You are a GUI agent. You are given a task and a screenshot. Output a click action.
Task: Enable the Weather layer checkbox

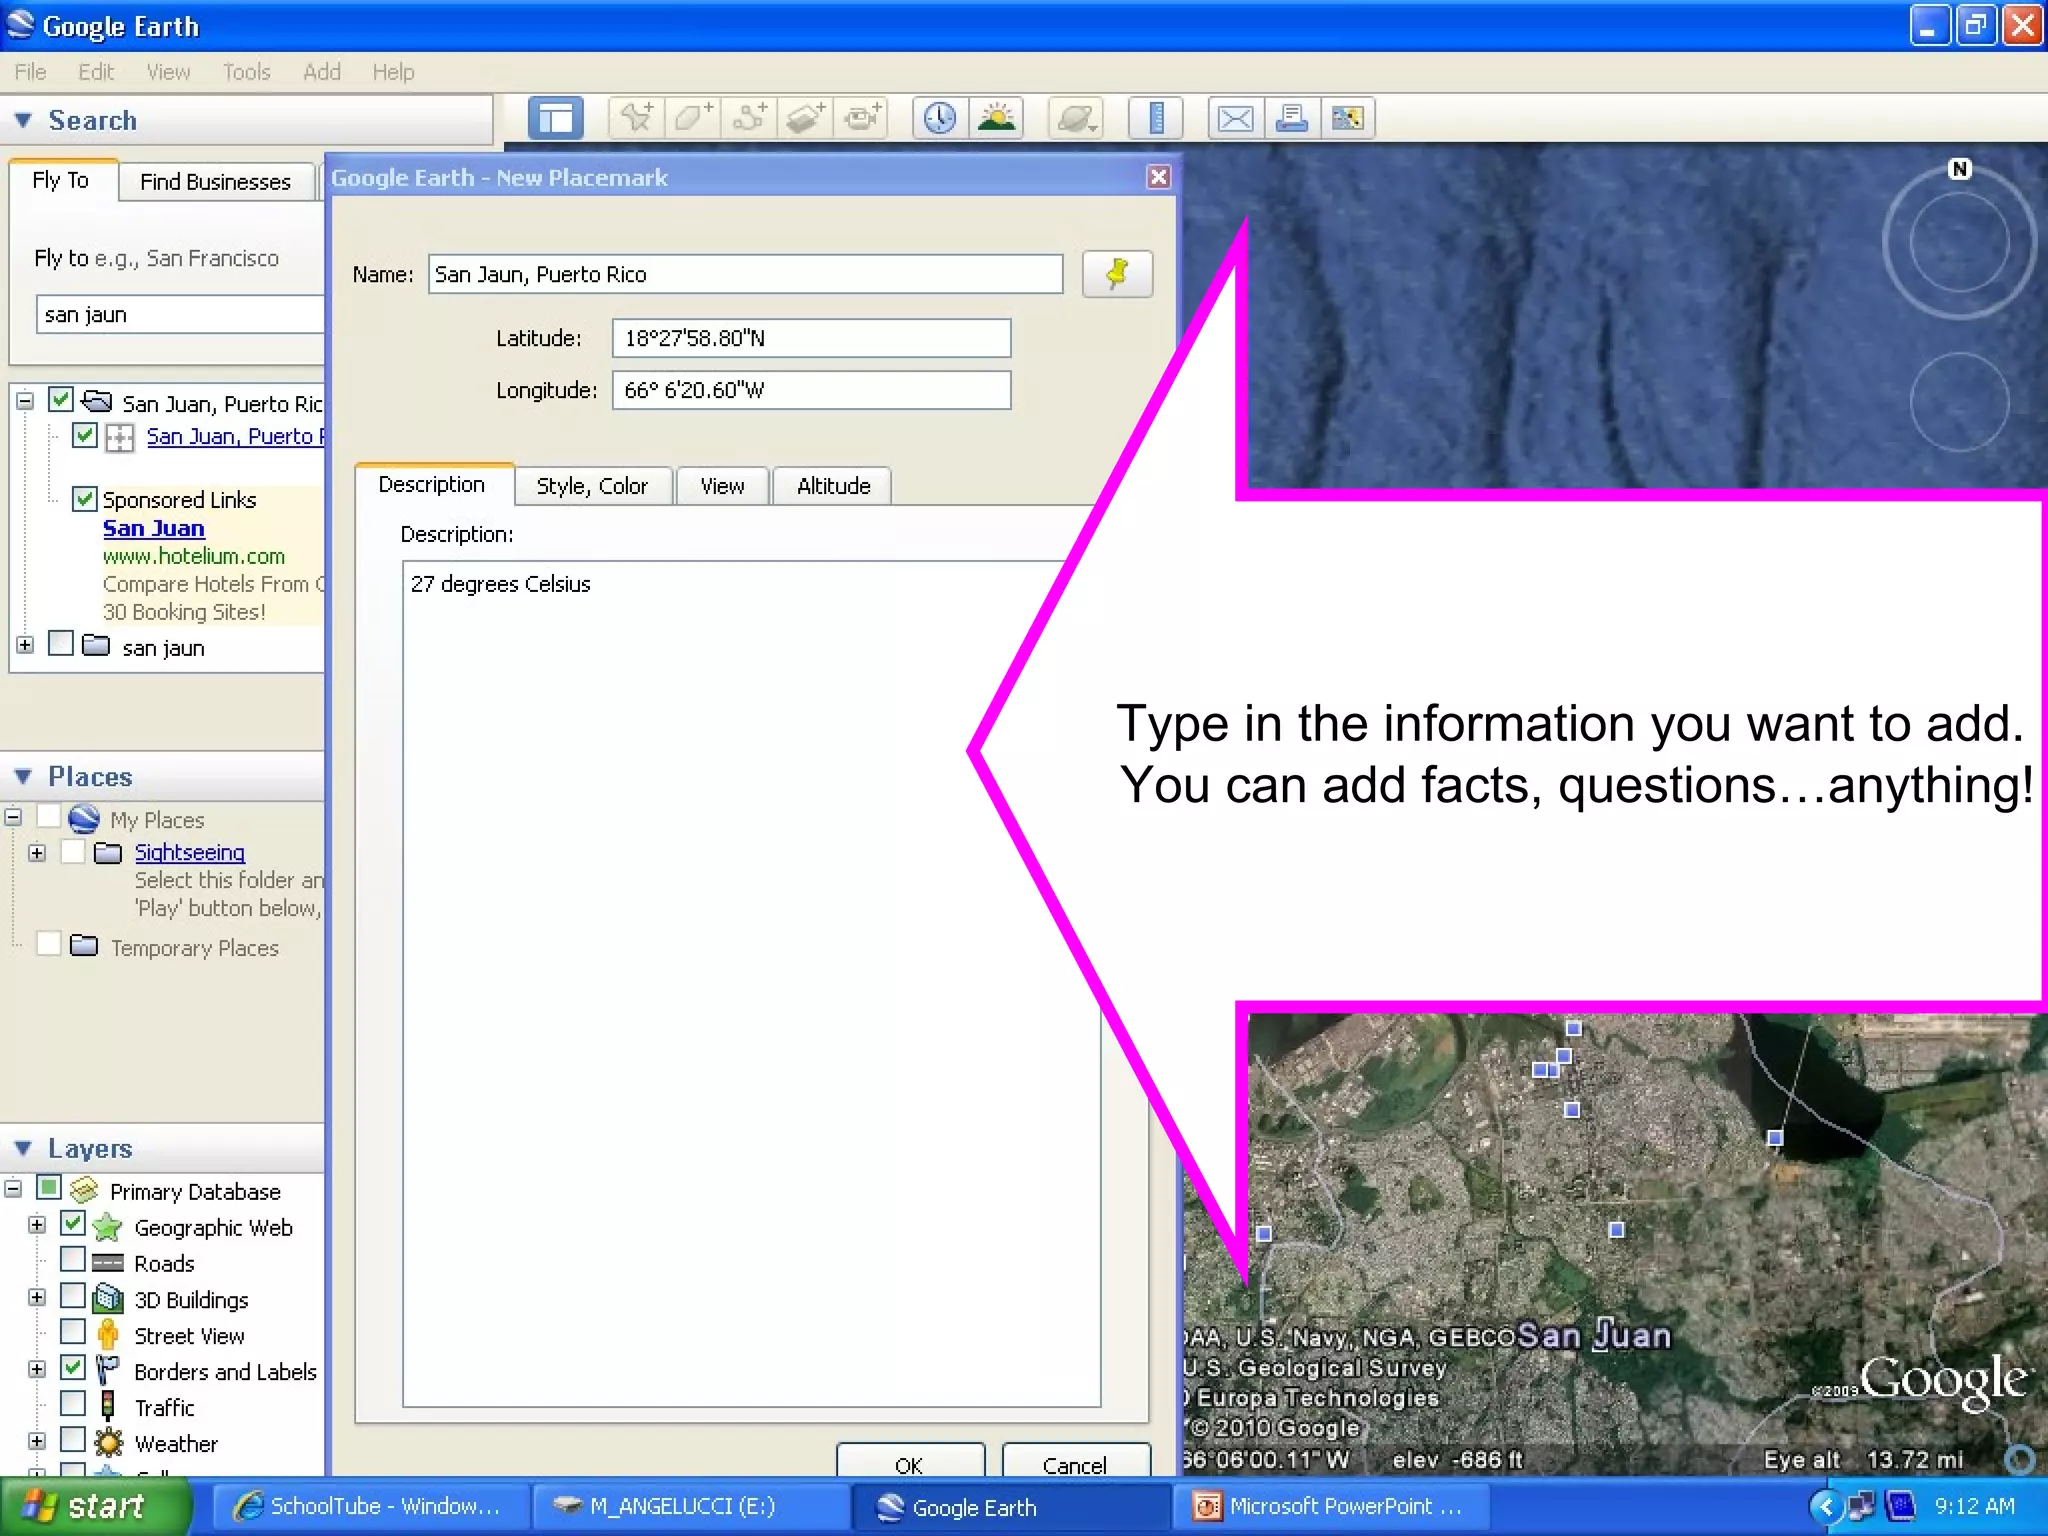click(x=73, y=1440)
